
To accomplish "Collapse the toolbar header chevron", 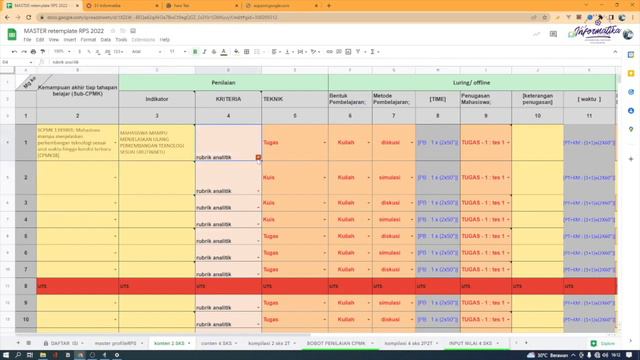I will [615, 52].
